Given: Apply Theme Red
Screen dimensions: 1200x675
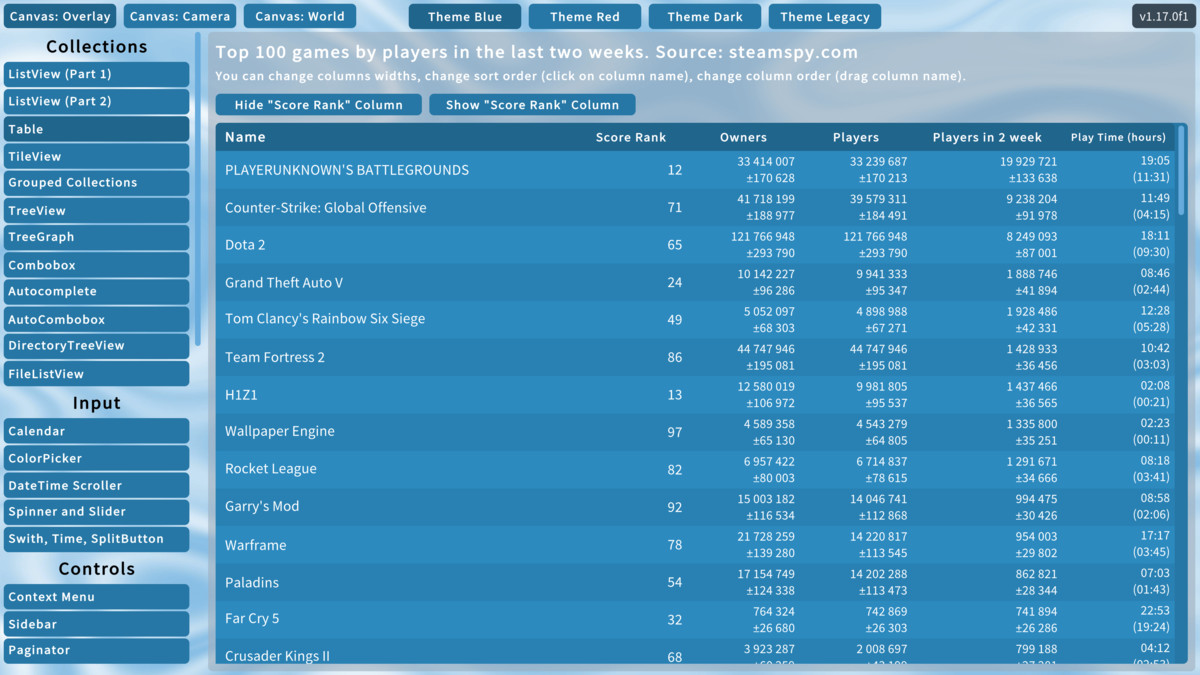Looking at the screenshot, I should (585, 17).
